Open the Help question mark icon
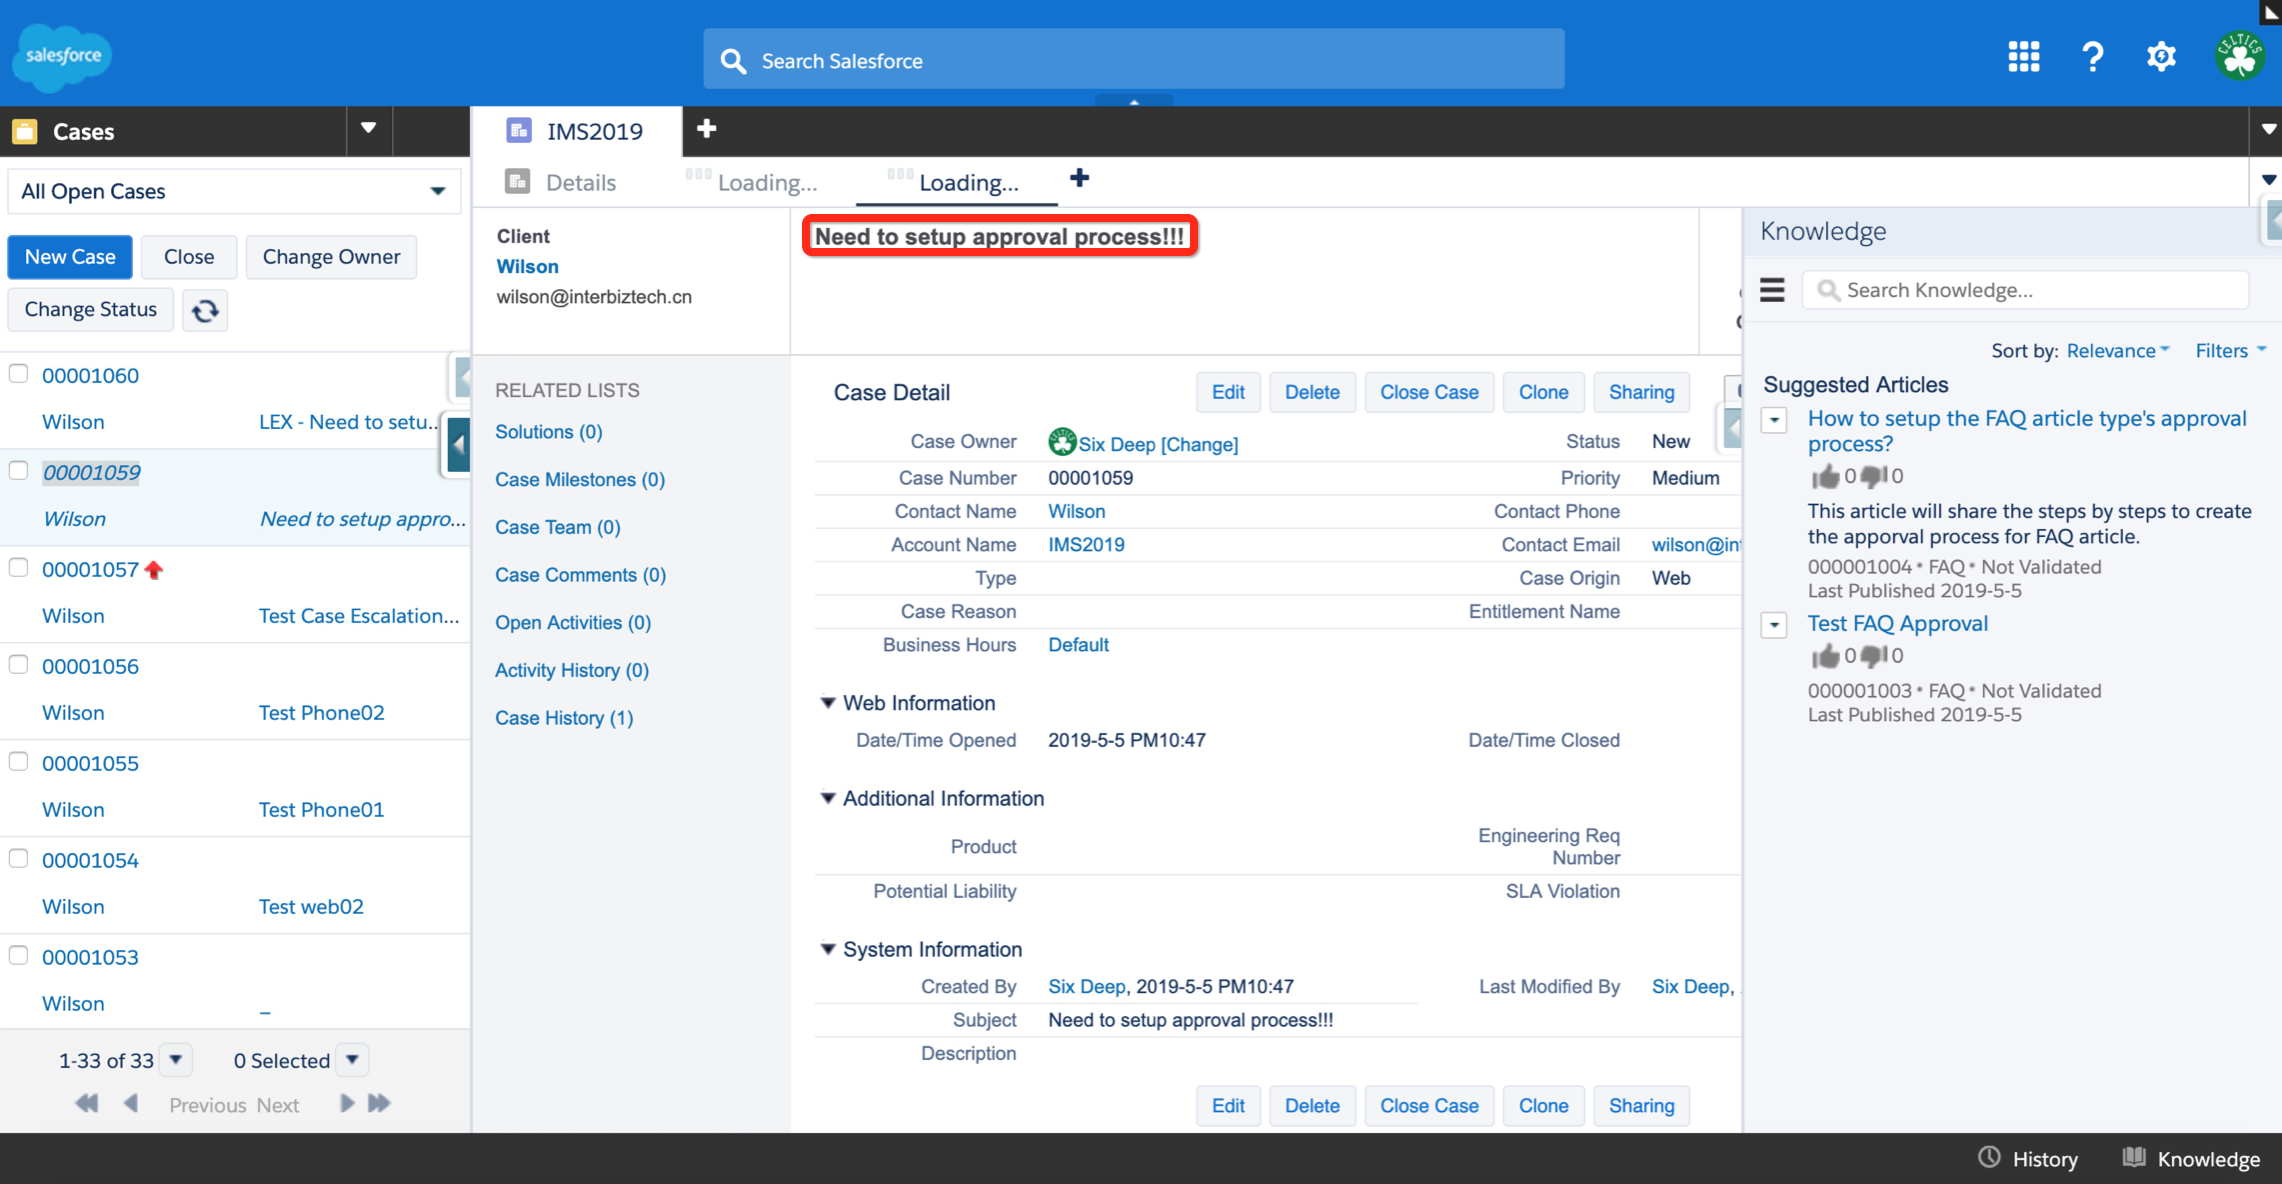Viewport: 2282px width, 1184px height. point(2092,57)
